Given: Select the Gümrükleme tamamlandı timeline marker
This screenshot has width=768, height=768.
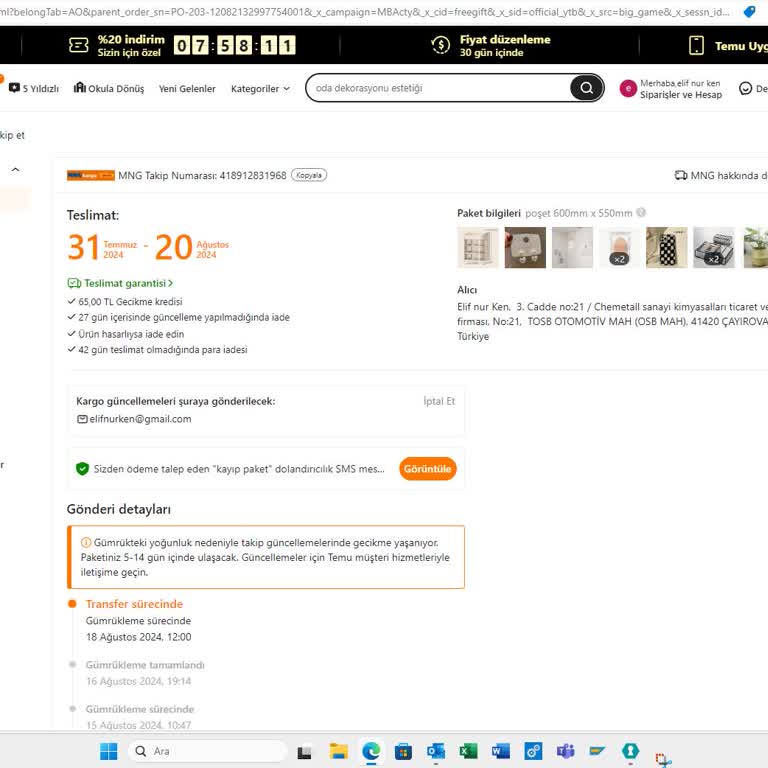Looking at the screenshot, I should 72,664.
